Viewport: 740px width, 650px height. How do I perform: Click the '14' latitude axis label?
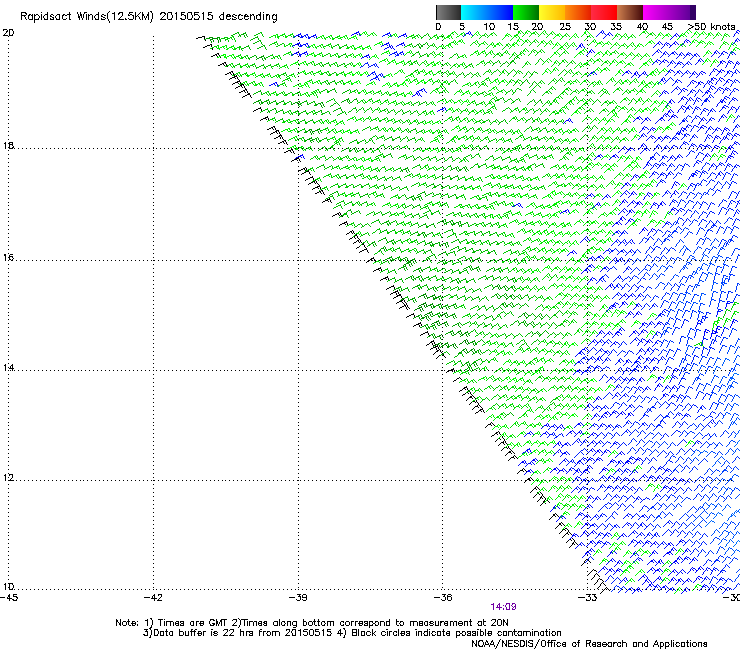pos(8,368)
